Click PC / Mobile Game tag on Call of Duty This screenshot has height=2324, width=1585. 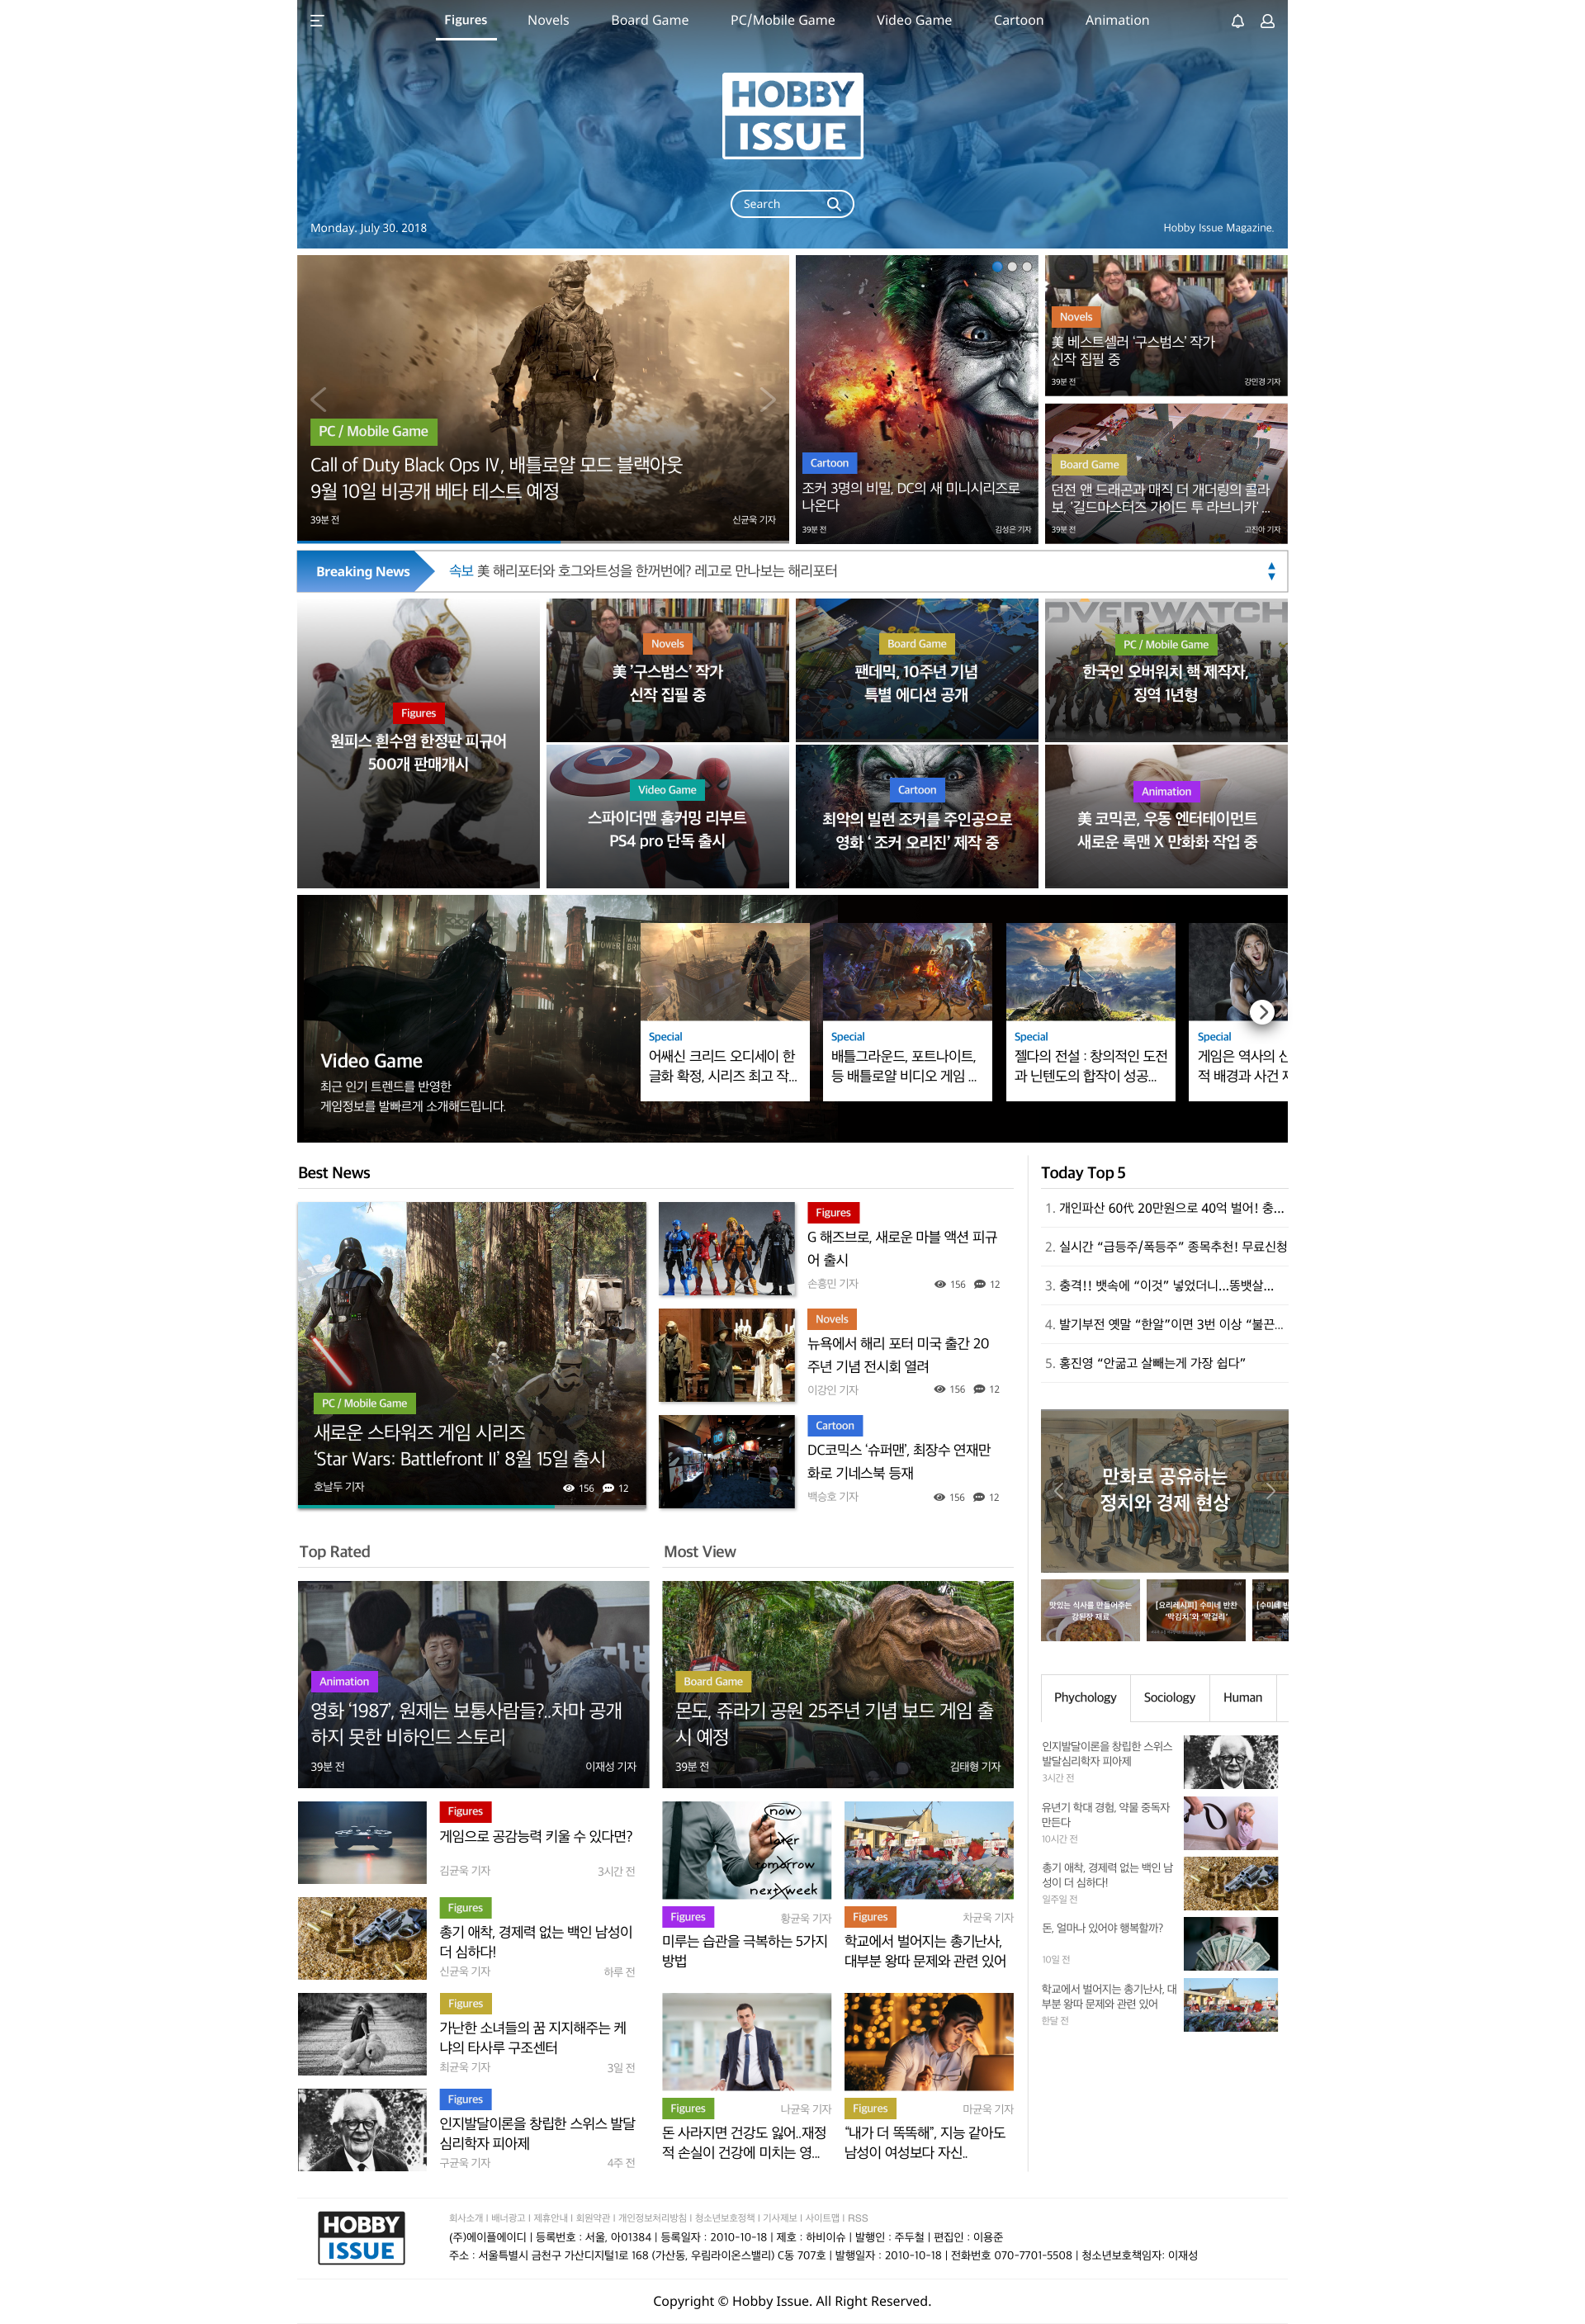(x=373, y=432)
